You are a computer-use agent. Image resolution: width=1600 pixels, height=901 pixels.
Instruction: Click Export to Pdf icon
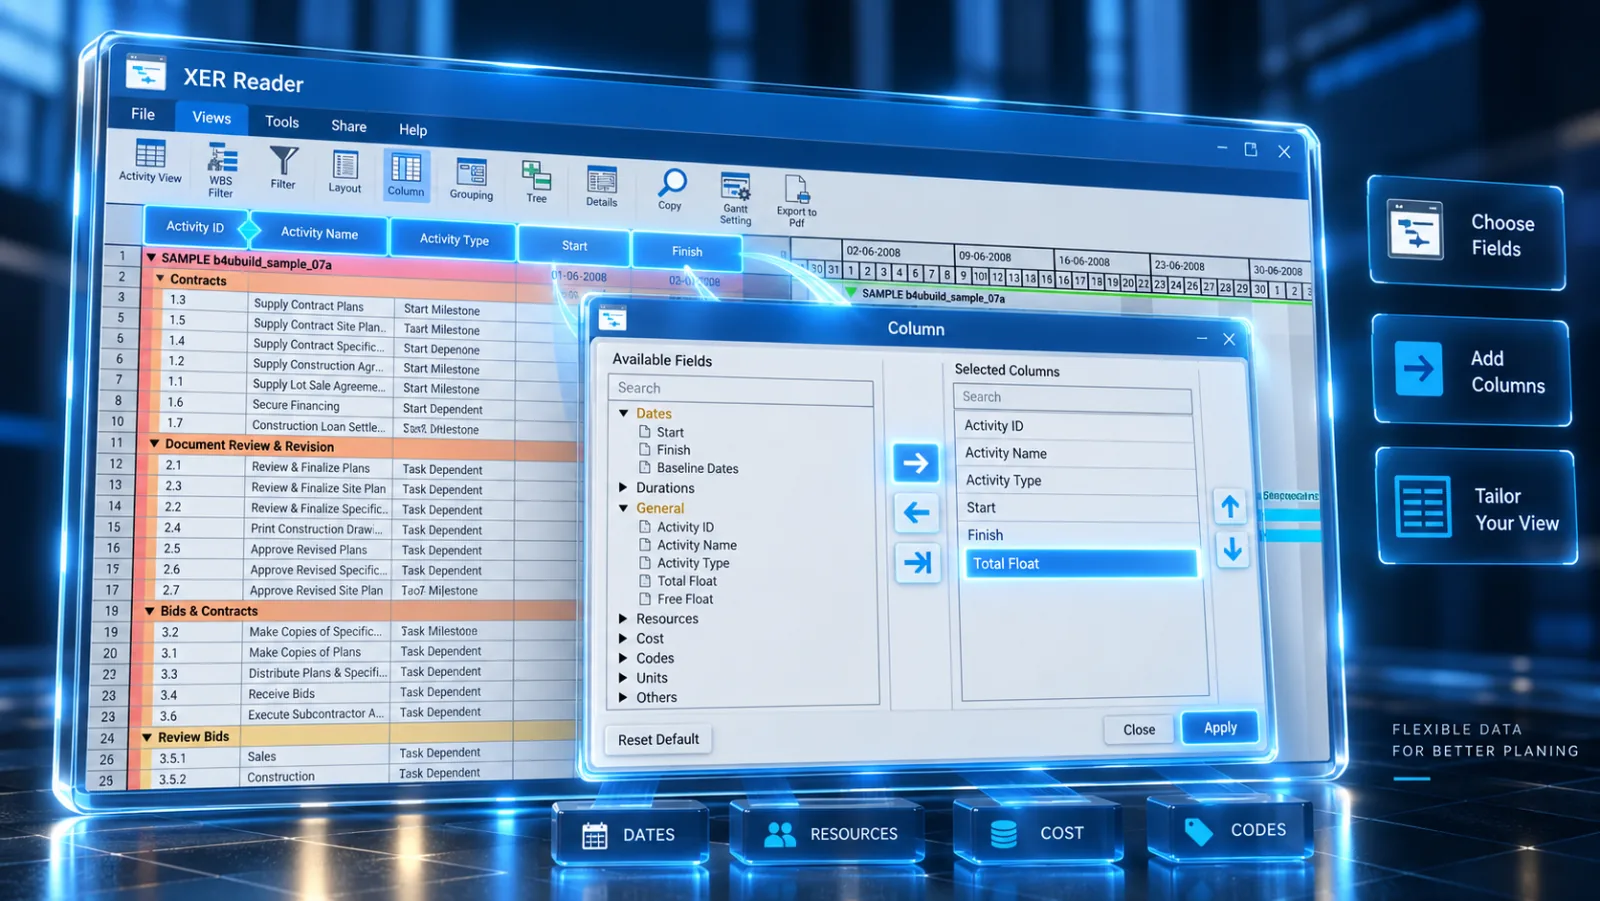point(797,189)
